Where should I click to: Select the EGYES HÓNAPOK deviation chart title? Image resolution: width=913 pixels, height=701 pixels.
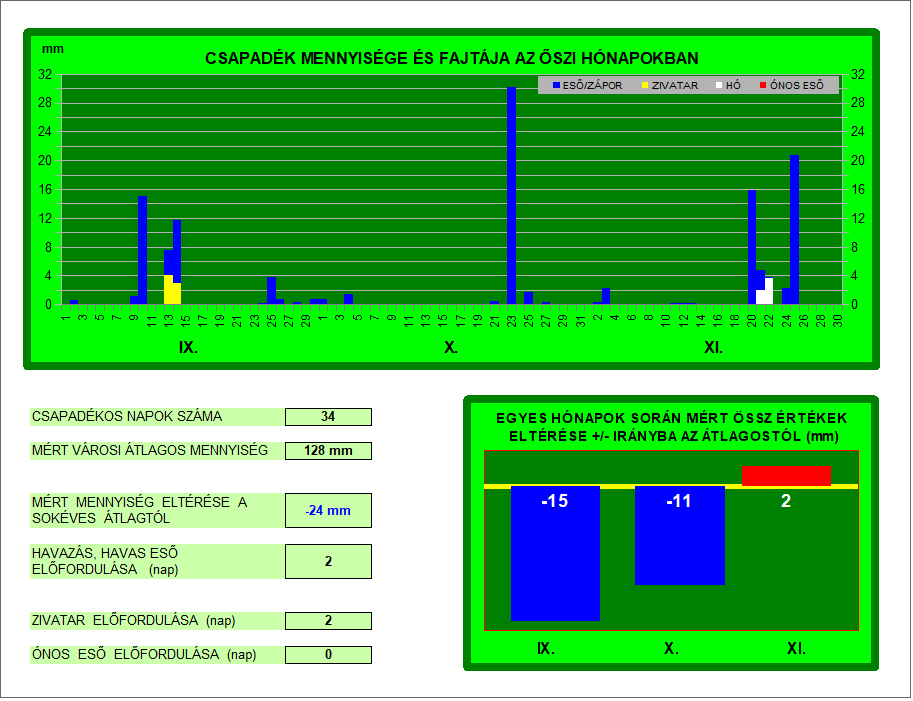(671, 427)
